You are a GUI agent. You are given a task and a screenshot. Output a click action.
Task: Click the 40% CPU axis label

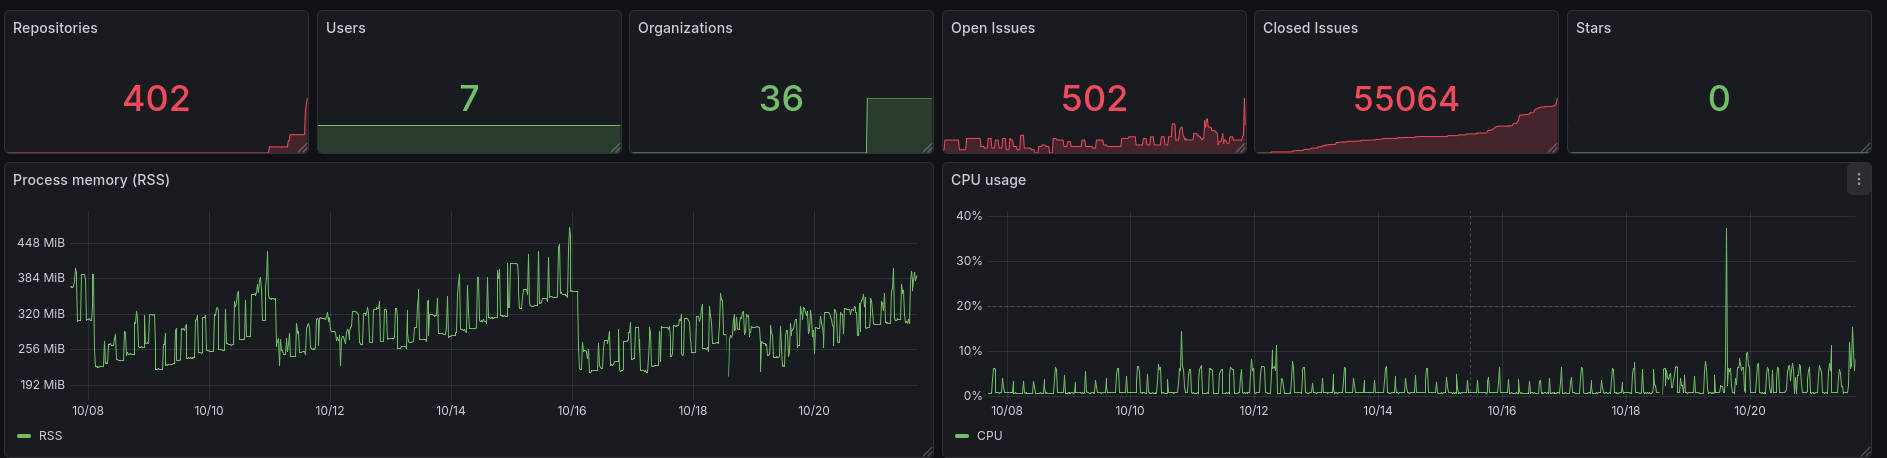click(969, 216)
